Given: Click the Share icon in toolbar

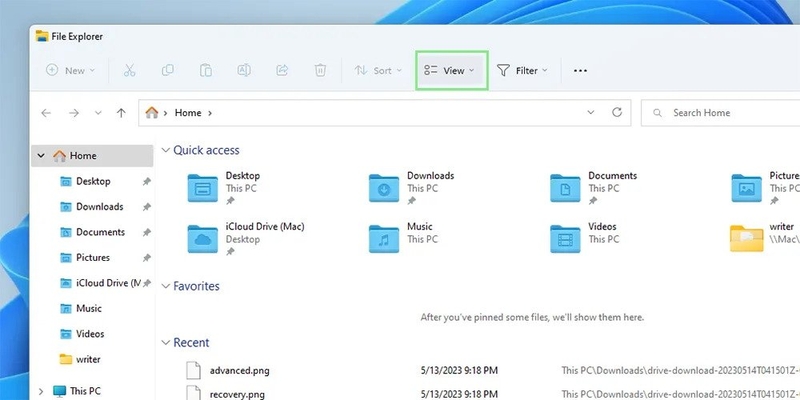Looking at the screenshot, I should [282, 70].
